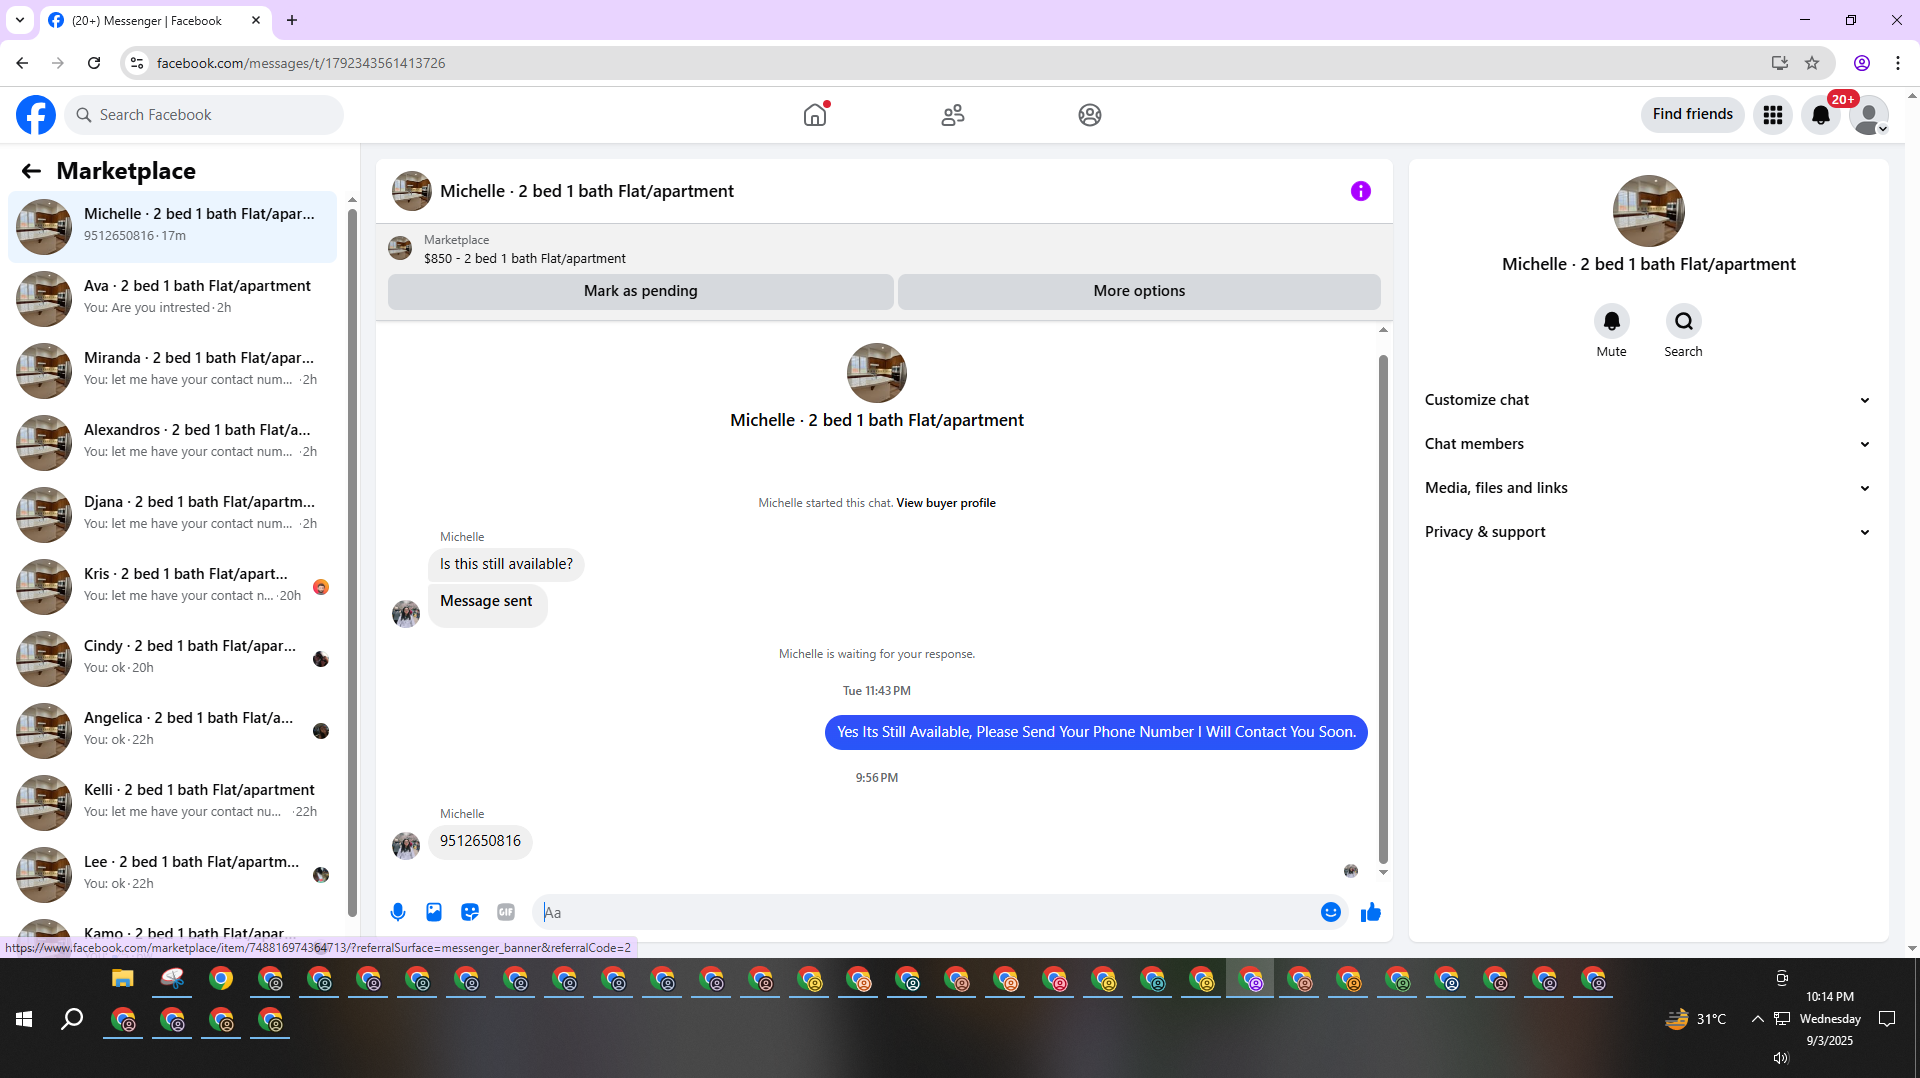
Task: Go back using the Marketplace back arrow
Action: tap(31, 171)
